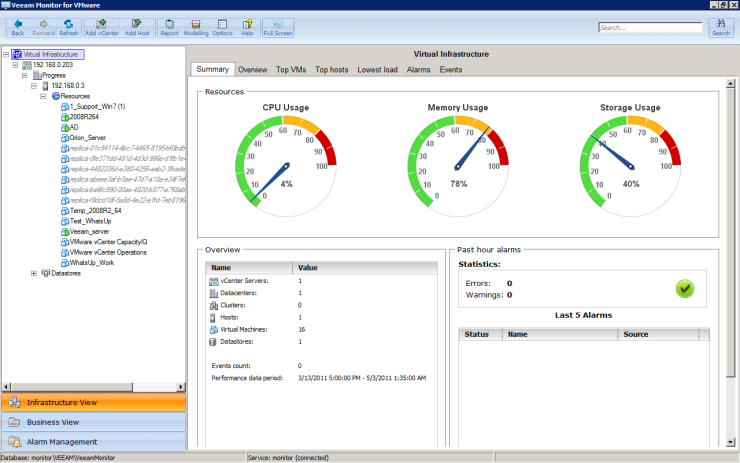Select the Temp_2008R2_64 VM
Image resolution: width=740 pixels, height=463 pixels.
click(x=95, y=210)
